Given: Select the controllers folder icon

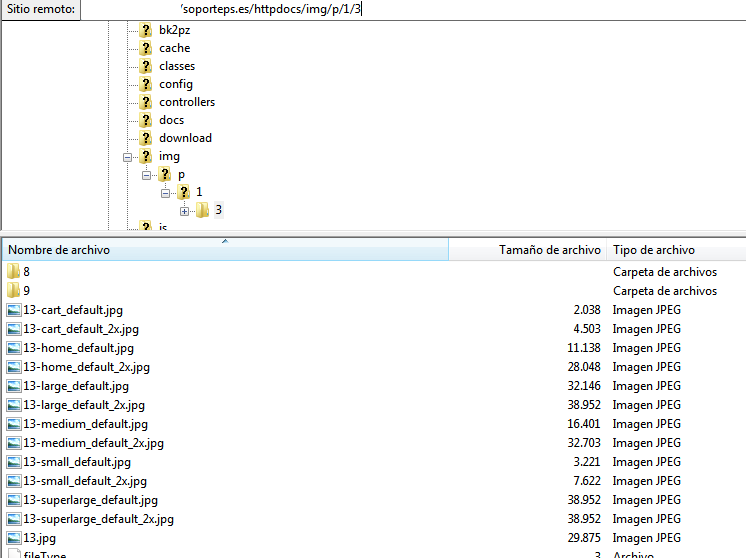Looking at the screenshot, I should [146, 102].
